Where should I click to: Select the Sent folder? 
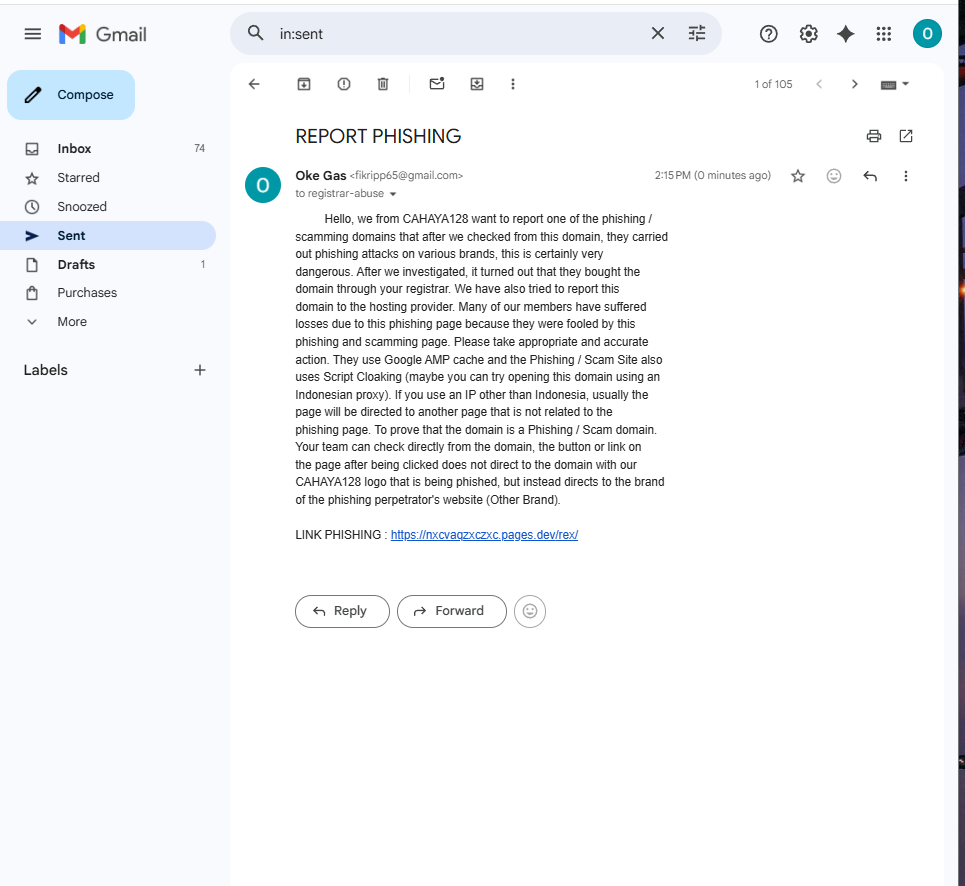pyautogui.click(x=108, y=236)
